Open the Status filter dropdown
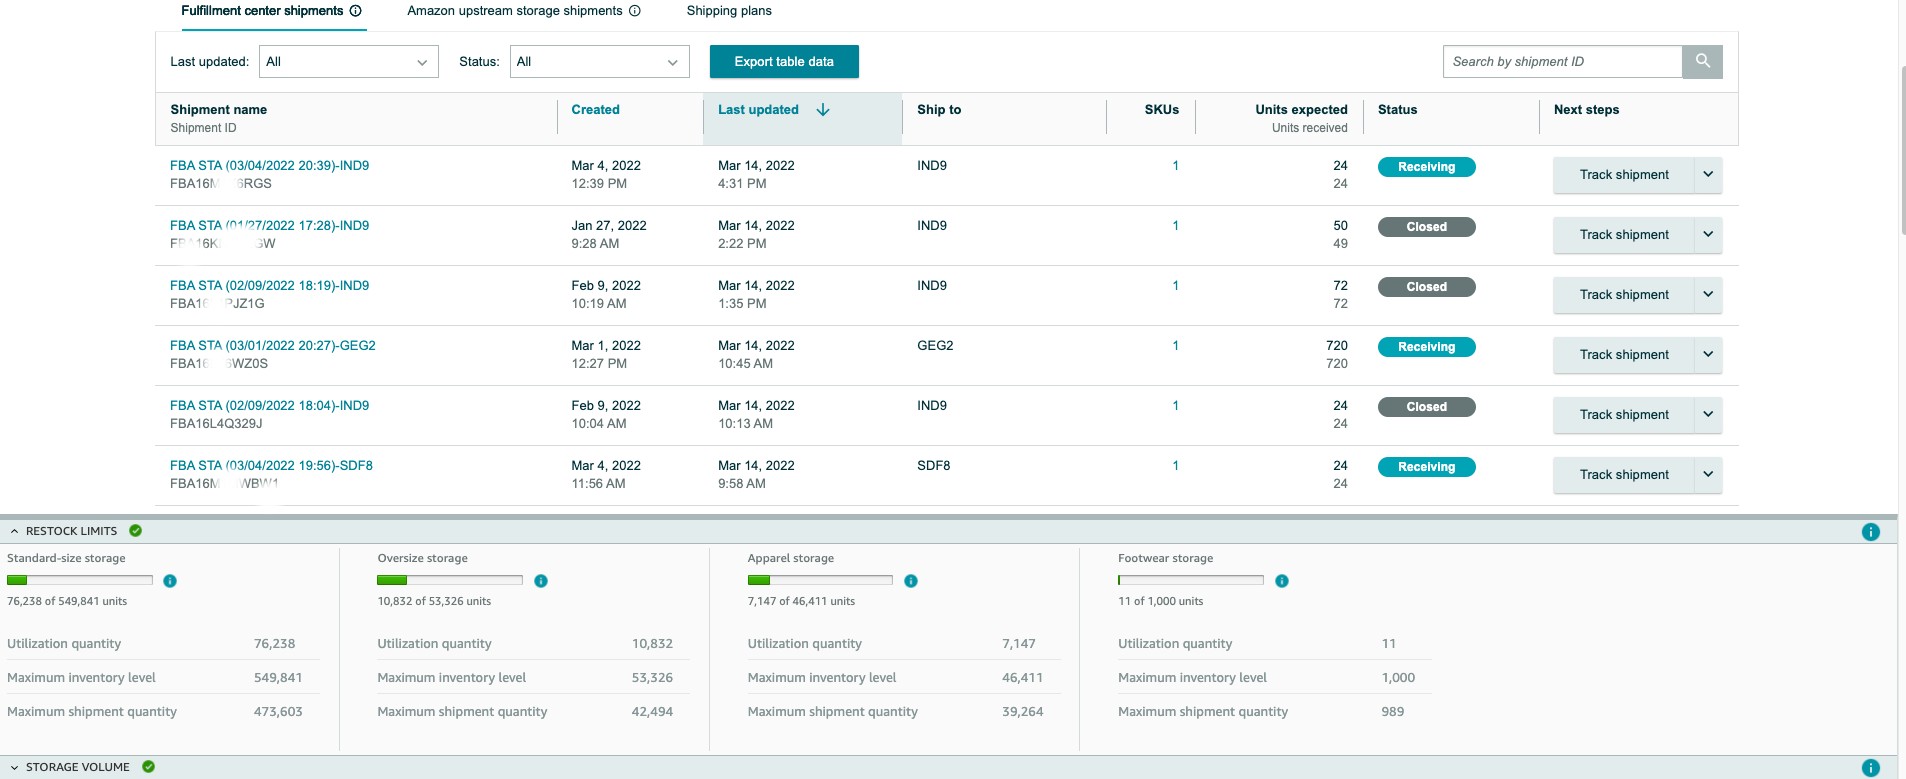Image resolution: width=1906 pixels, height=779 pixels. 599,62
